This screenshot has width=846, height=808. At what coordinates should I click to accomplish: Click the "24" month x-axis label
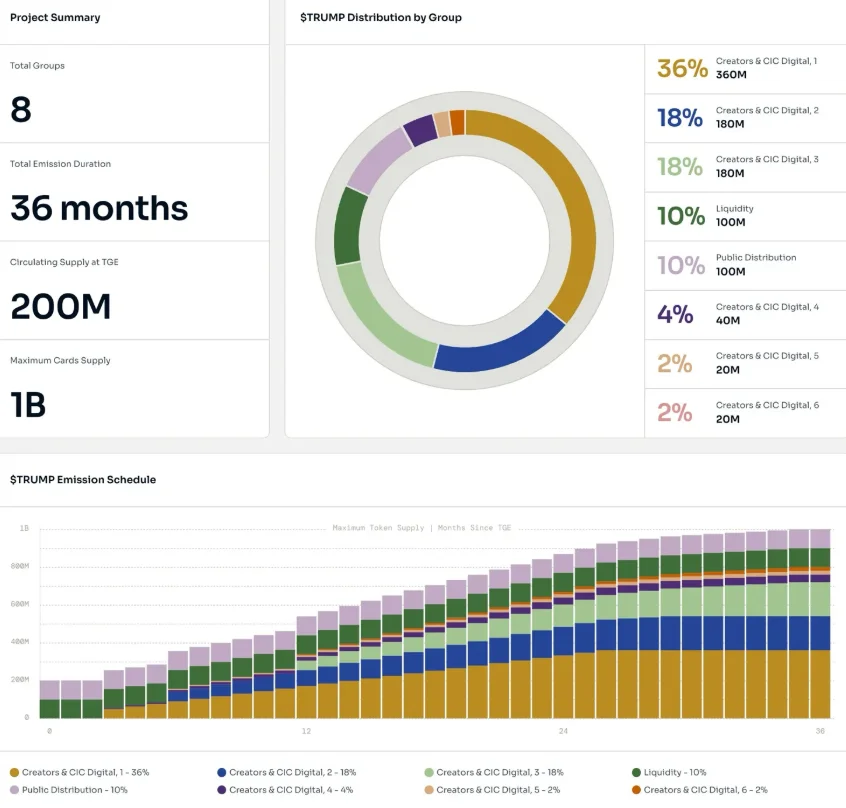[x=563, y=731]
